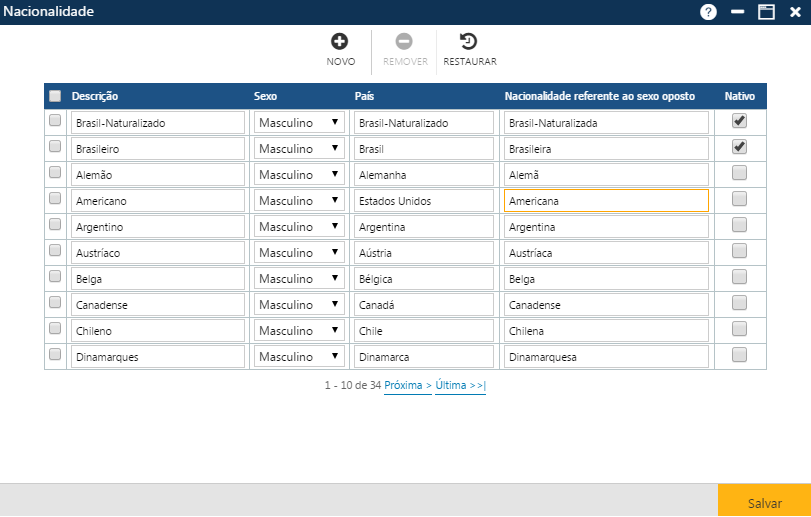Toggle the select-all checkbox in the header
This screenshot has height=517, width=811.
pyautogui.click(x=55, y=96)
